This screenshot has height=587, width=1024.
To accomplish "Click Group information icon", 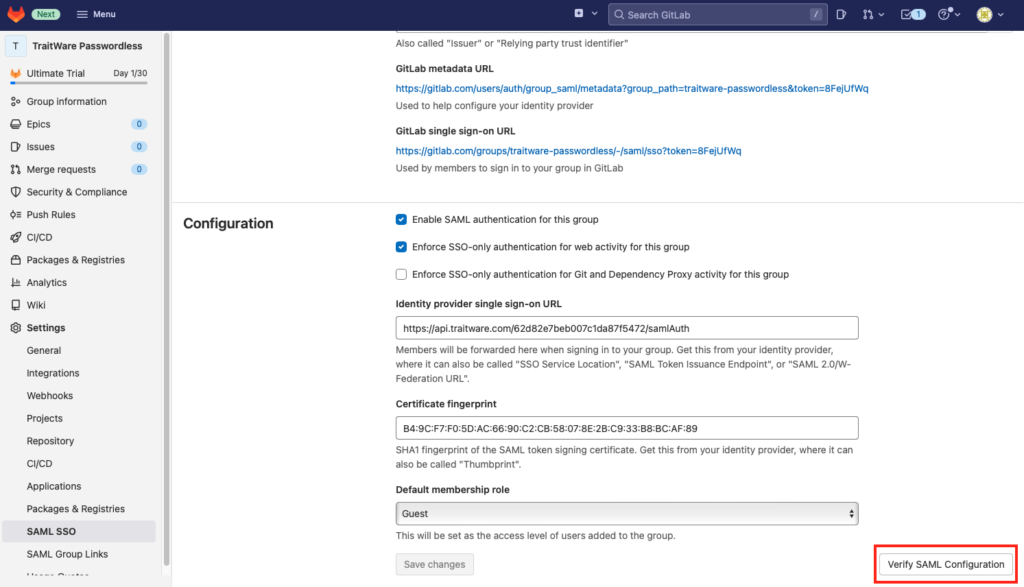I will [x=16, y=101].
